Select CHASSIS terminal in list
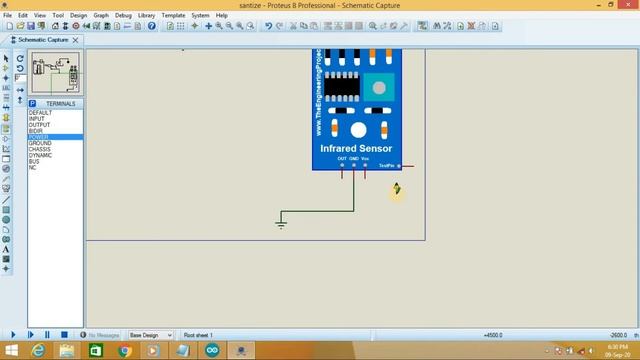The image size is (640, 360). (56, 149)
